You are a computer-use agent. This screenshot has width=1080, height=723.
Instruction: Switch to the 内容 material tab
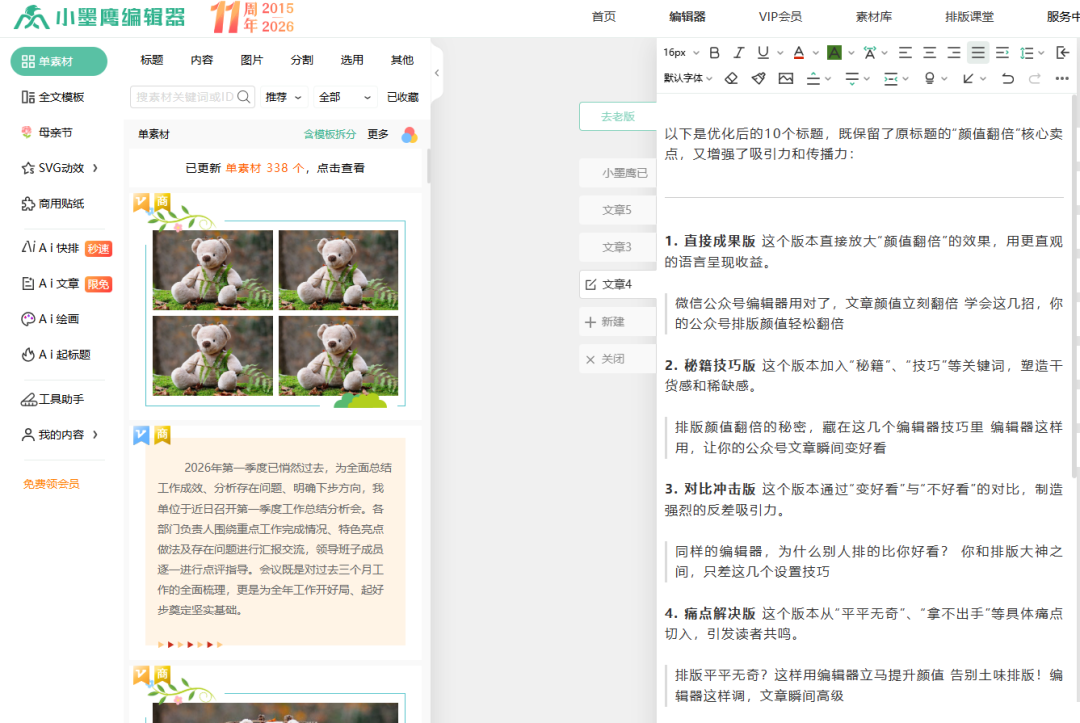point(202,60)
